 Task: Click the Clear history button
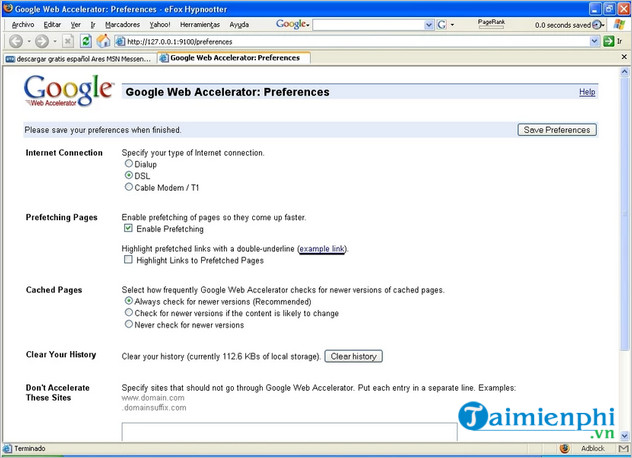pyautogui.click(x=353, y=356)
